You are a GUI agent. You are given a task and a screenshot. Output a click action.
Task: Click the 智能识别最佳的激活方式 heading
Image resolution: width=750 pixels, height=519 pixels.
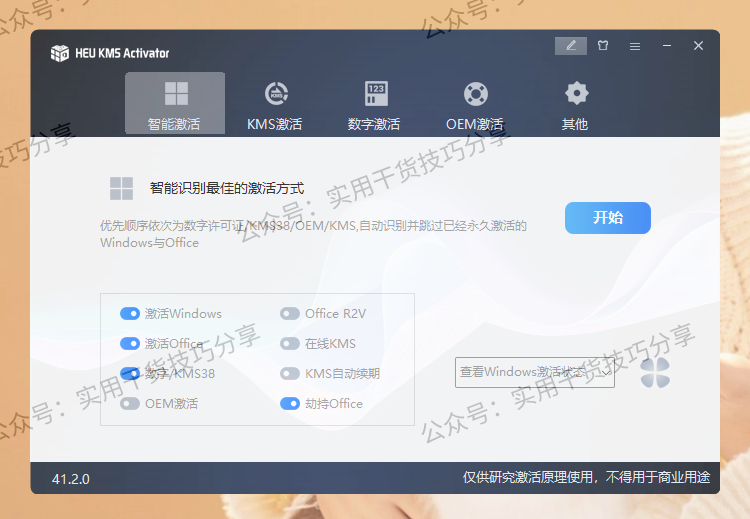point(227,188)
